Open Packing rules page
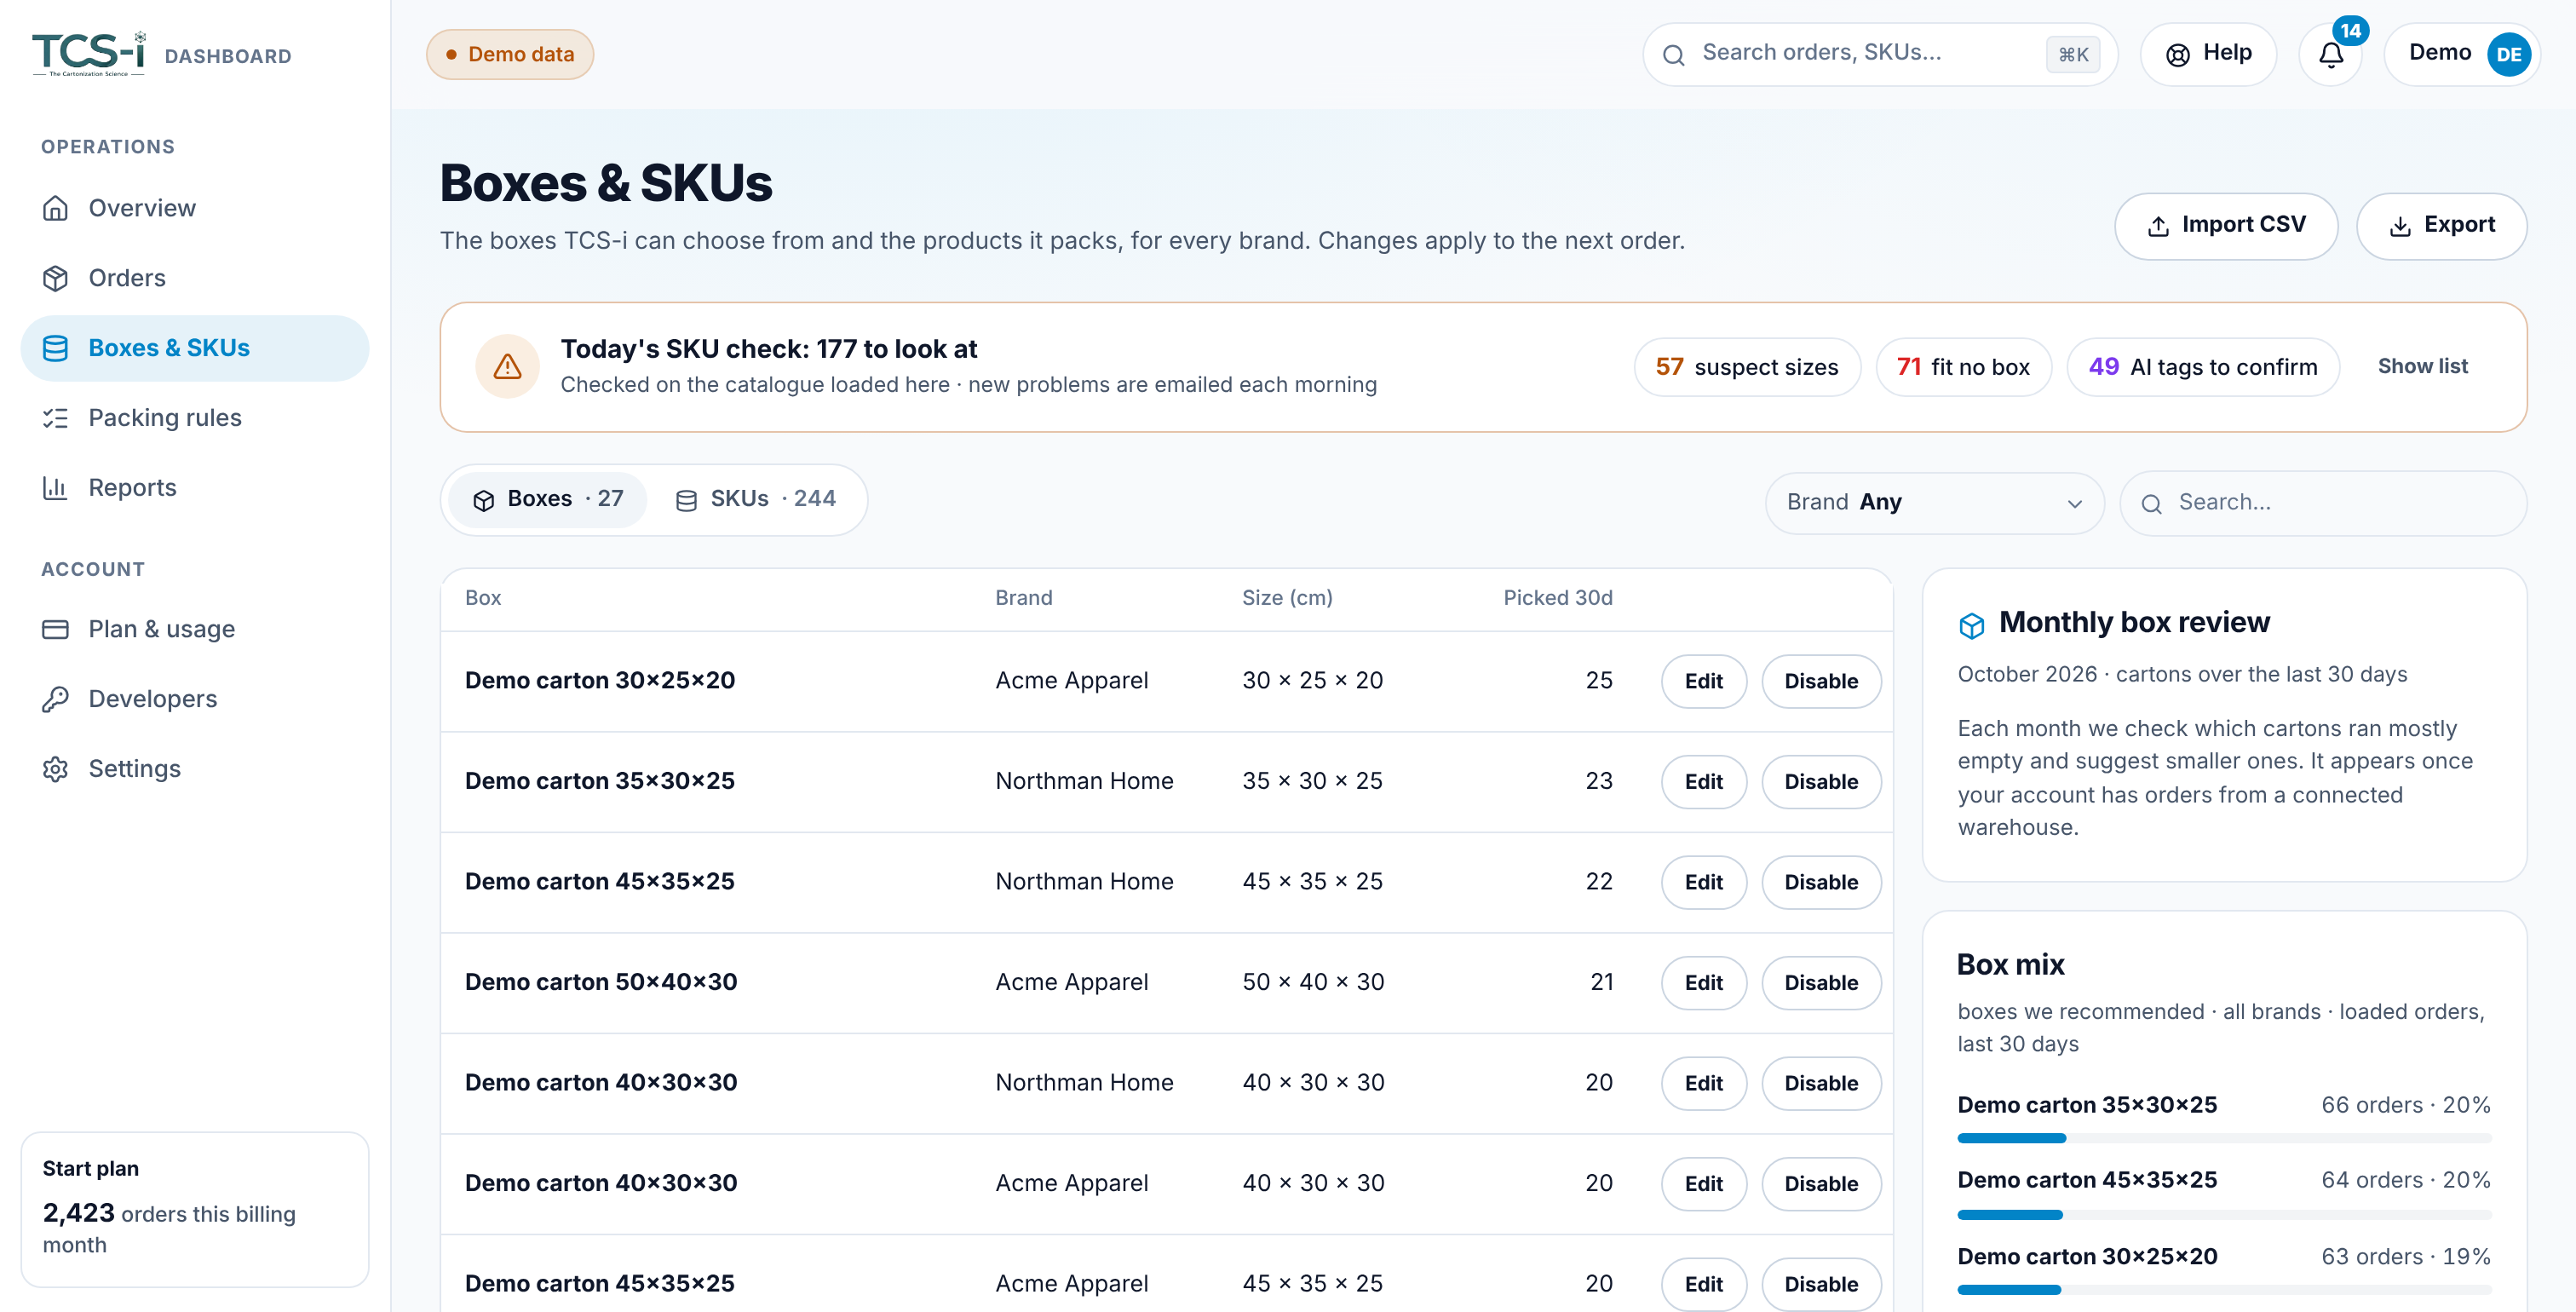Viewport: 2576px width, 1312px height. [195, 418]
